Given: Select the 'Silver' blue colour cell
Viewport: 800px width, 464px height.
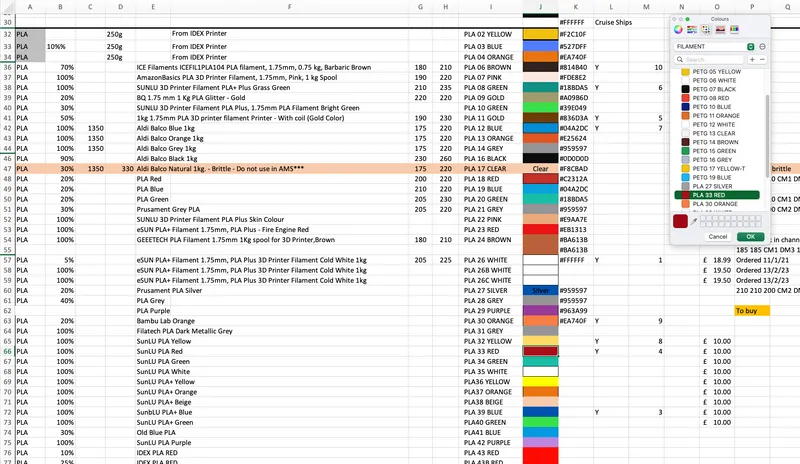Looking at the screenshot, I should 540,290.
